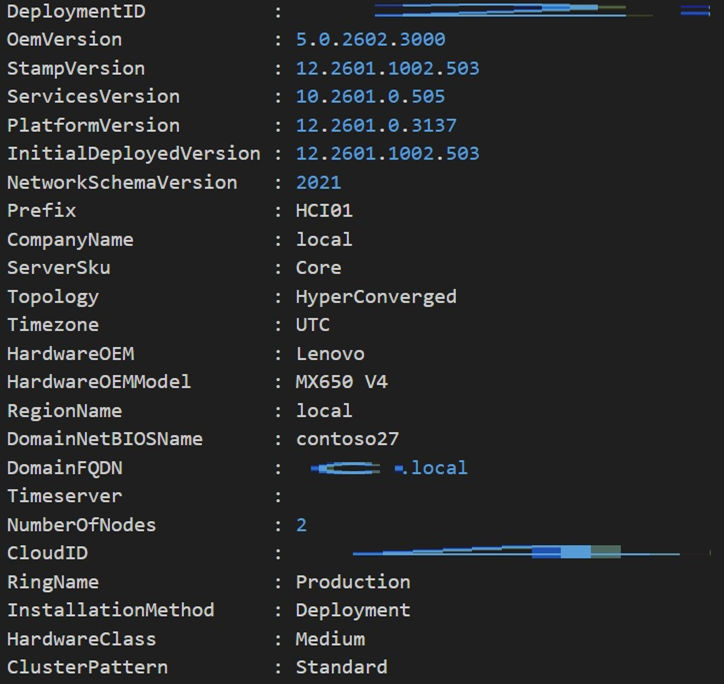The width and height of the screenshot is (724, 684).
Task: Click the Timezone value UTC
Action: point(312,325)
